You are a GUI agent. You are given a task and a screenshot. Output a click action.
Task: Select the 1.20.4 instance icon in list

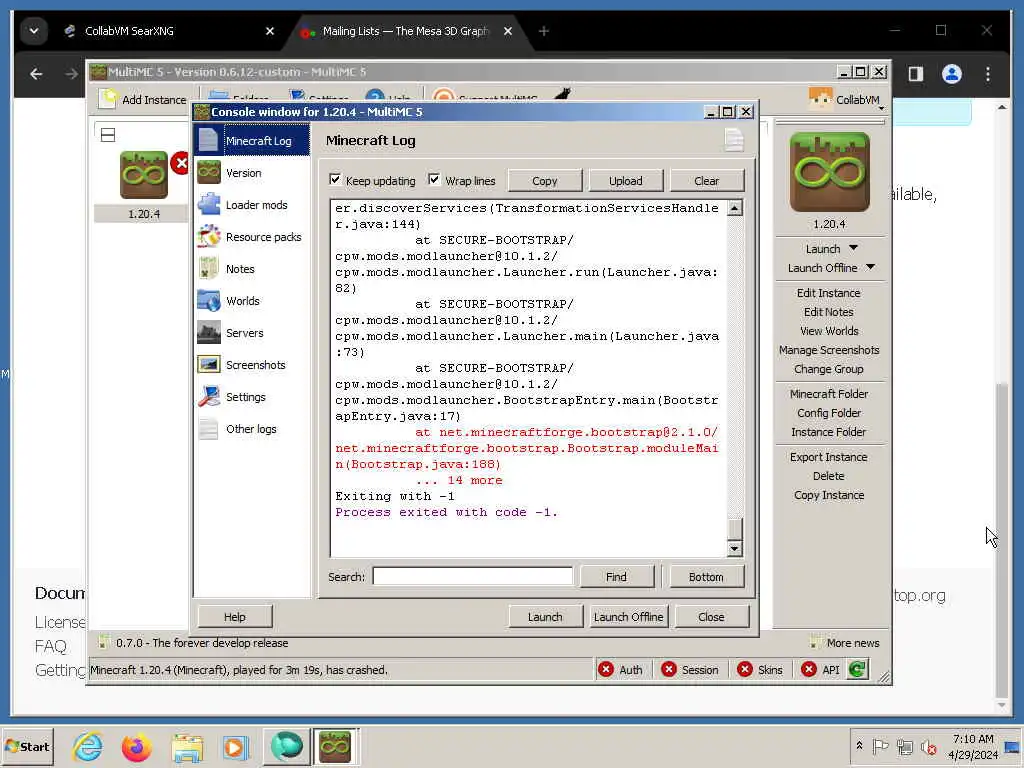click(144, 174)
